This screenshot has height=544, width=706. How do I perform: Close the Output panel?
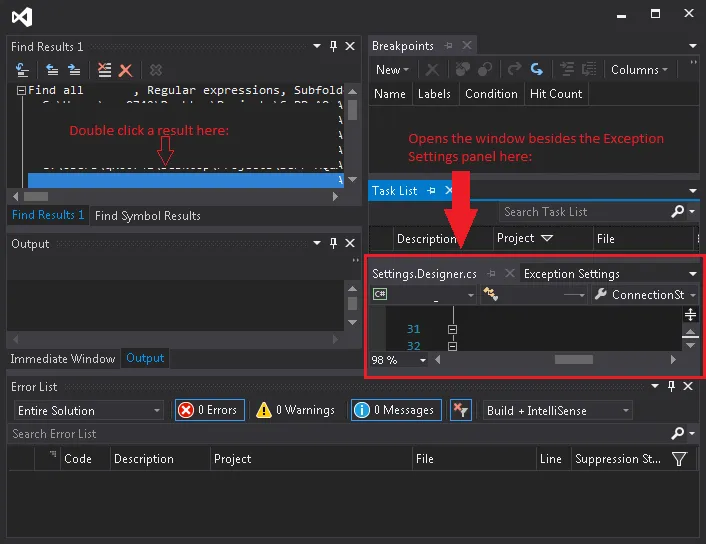(x=350, y=243)
